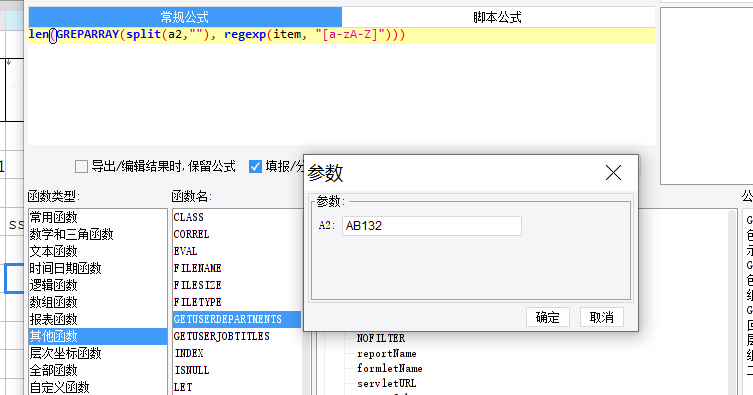Select 自定义函数 function type
This screenshot has height=395, width=753.
click(x=97, y=387)
